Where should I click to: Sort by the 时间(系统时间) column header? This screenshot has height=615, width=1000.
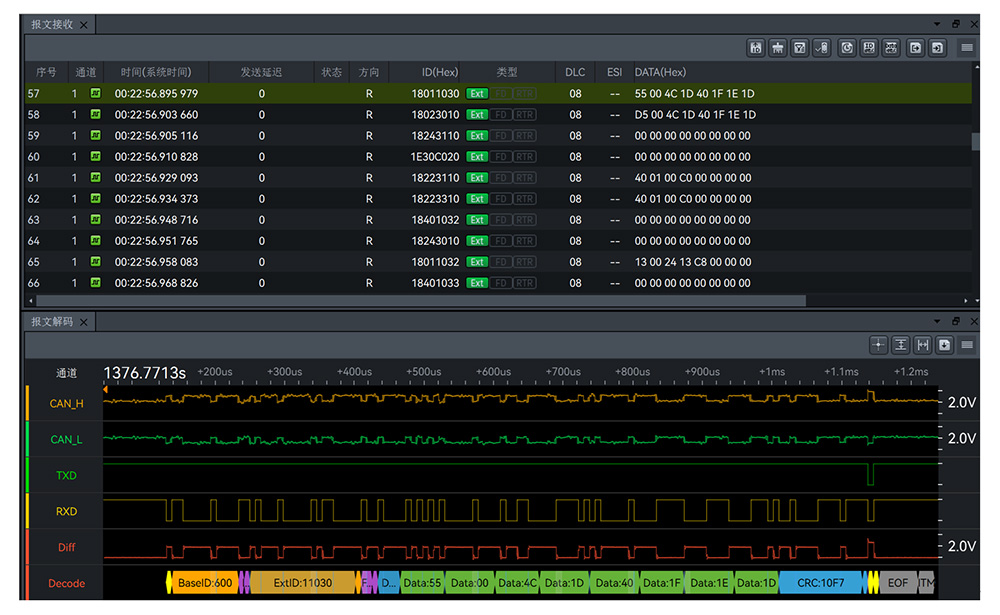click(x=156, y=72)
